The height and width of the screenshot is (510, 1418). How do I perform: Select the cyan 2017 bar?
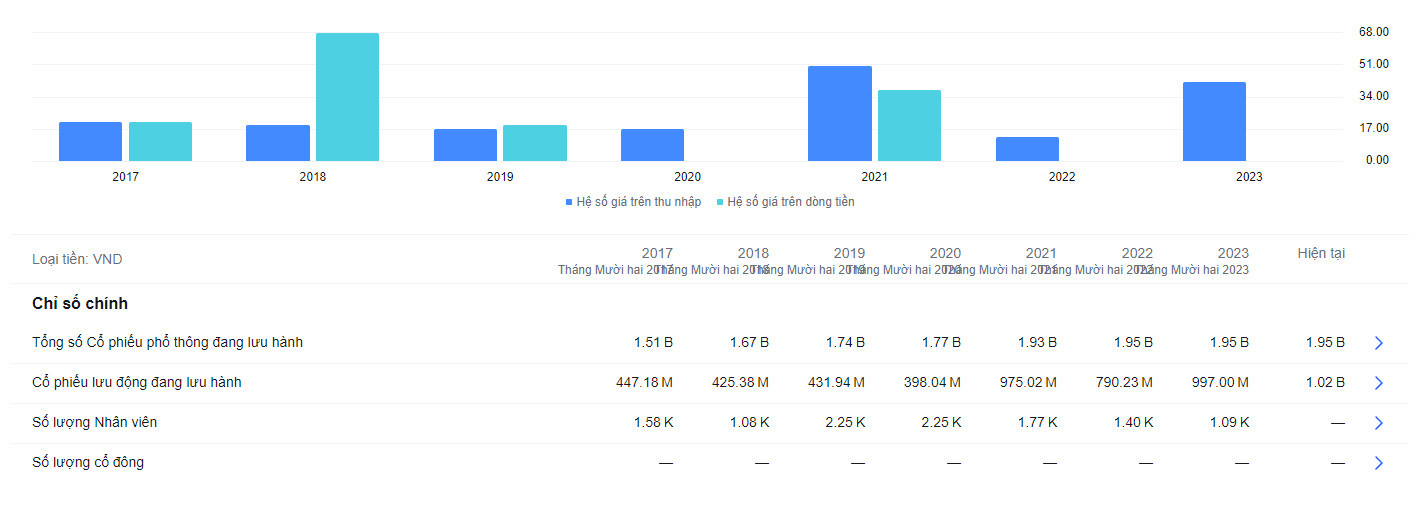tap(160, 142)
